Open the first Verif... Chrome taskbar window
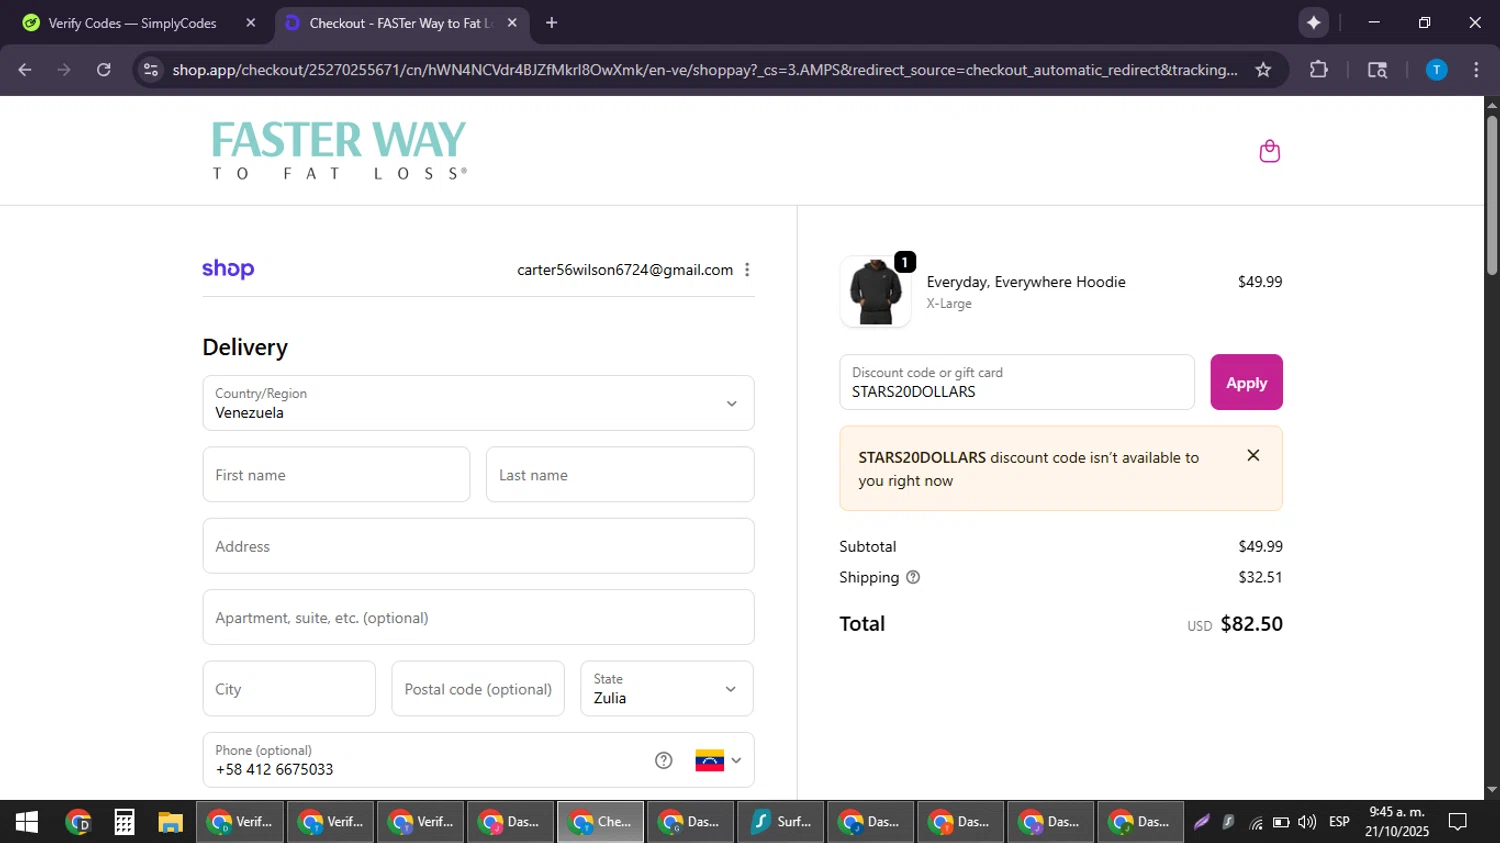 pos(240,822)
